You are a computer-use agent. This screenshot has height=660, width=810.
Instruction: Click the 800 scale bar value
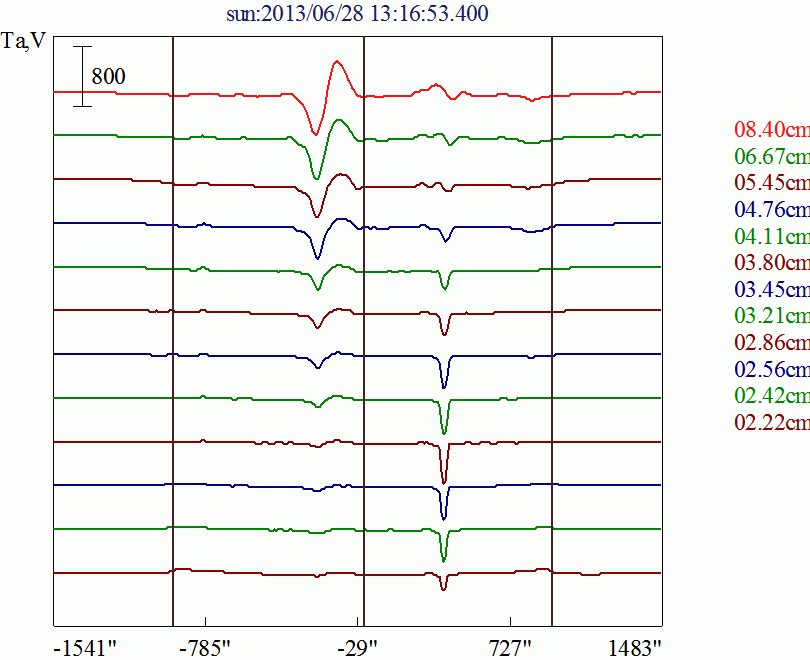pyautogui.click(x=108, y=76)
